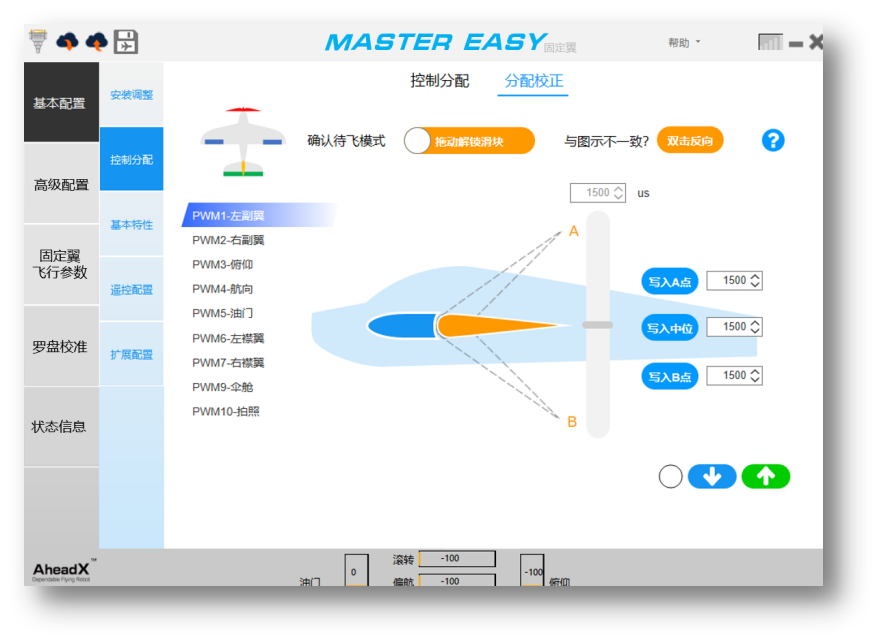Select PWM10-拍照 in the channel list

coord(226,412)
